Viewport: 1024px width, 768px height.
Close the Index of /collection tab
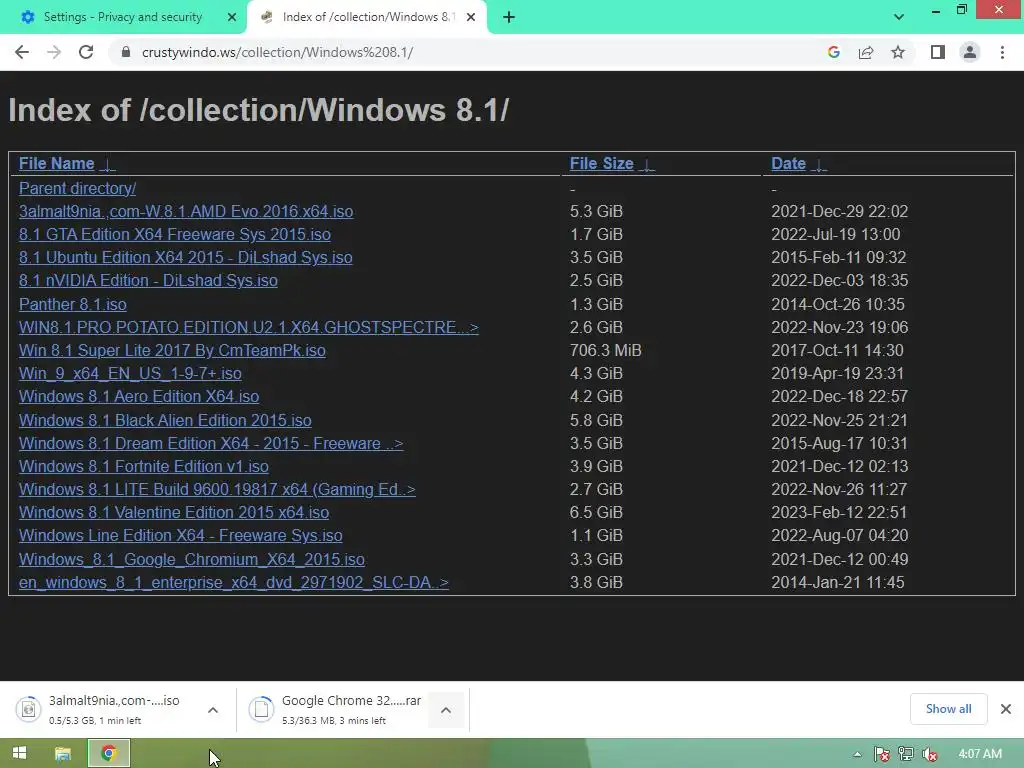tap(471, 17)
